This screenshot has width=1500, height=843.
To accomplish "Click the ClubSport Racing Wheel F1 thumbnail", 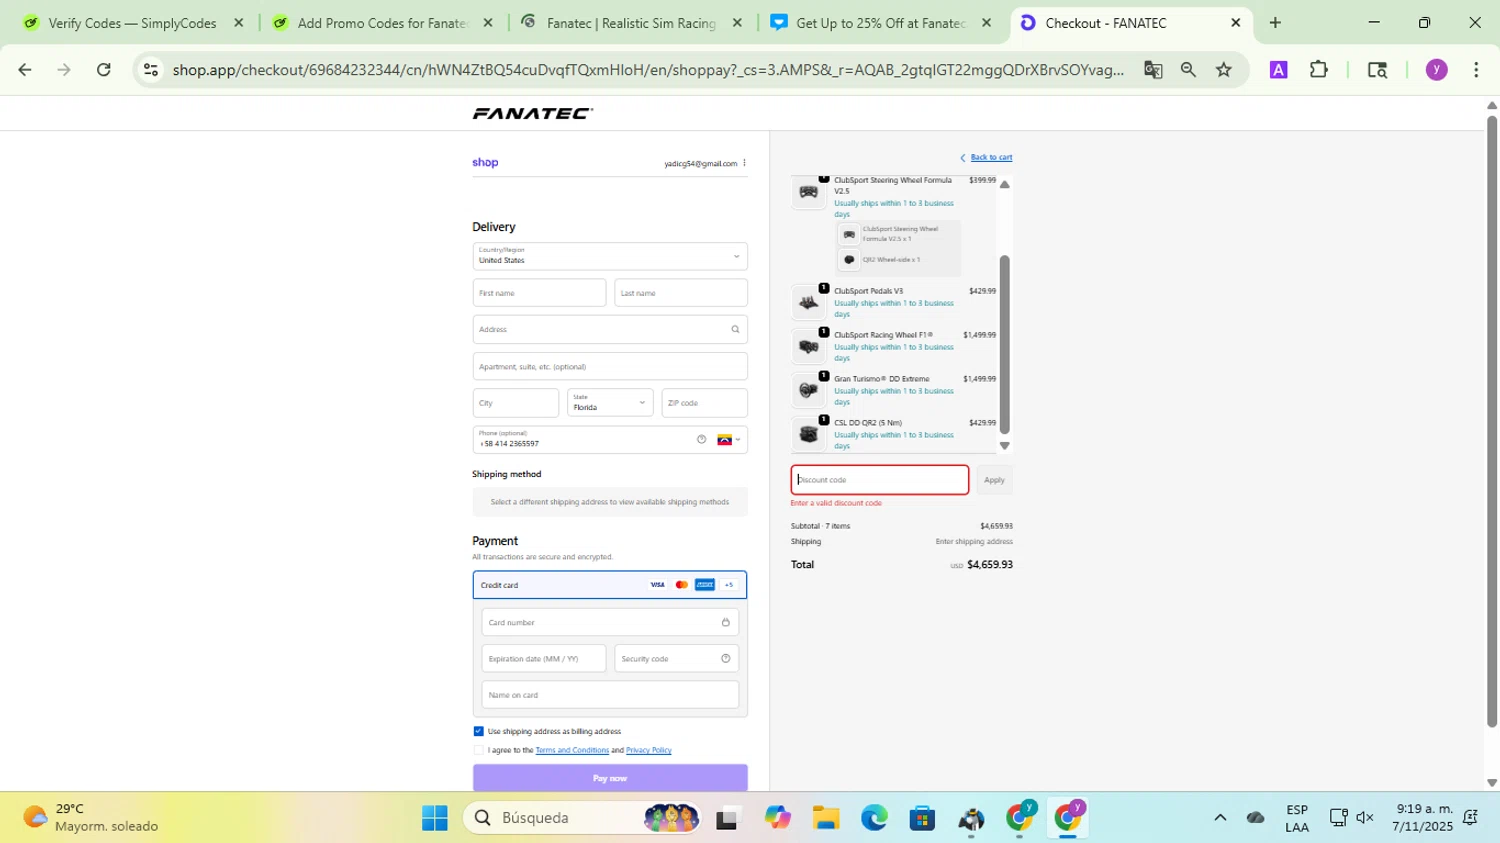I will (x=808, y=346).
